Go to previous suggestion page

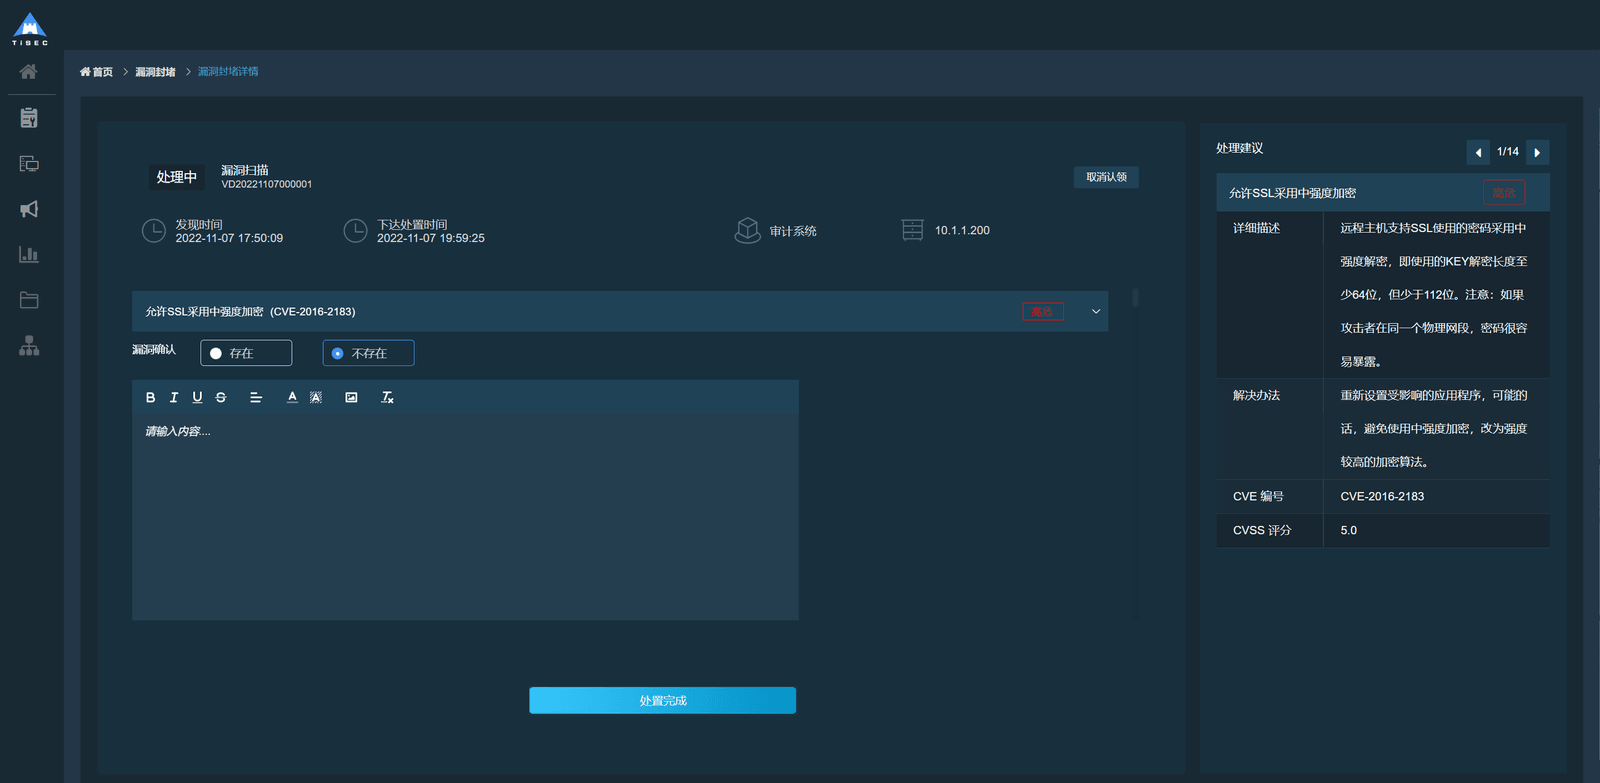coord(1478,152)
